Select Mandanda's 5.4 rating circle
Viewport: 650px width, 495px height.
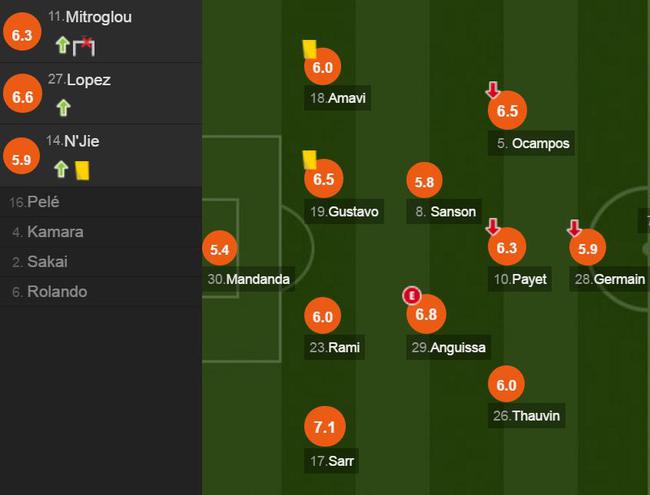click(x=219, y=249)
